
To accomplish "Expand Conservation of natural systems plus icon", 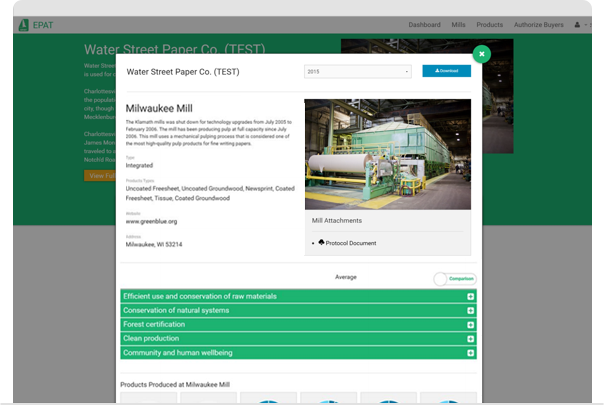I will (470, 311).
